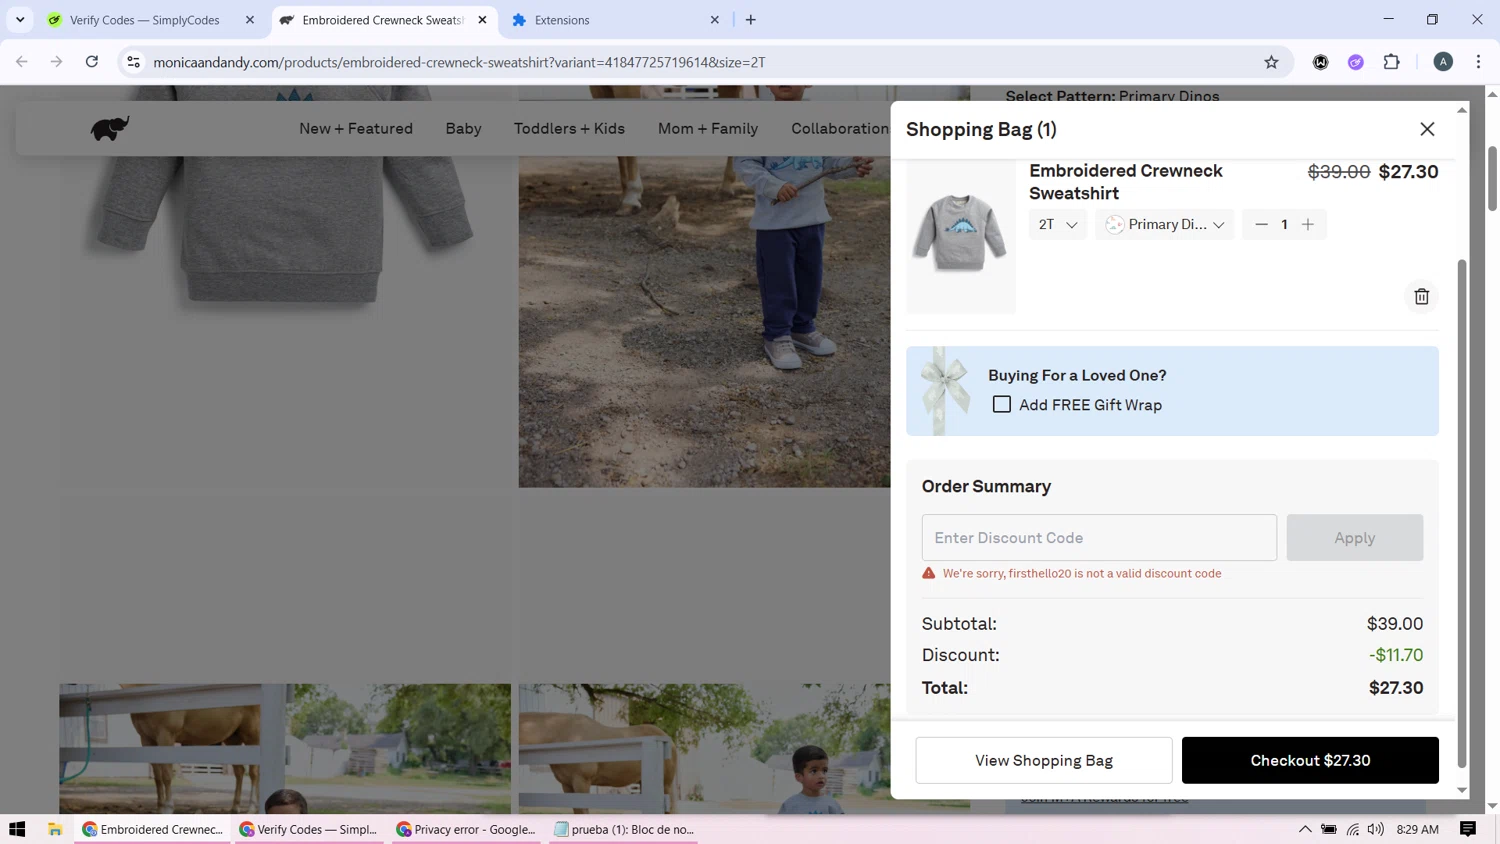This screenshot has width=1500, height=844.
Task: Open File Explorer from taskbar
Action: [x=55, y=829]
